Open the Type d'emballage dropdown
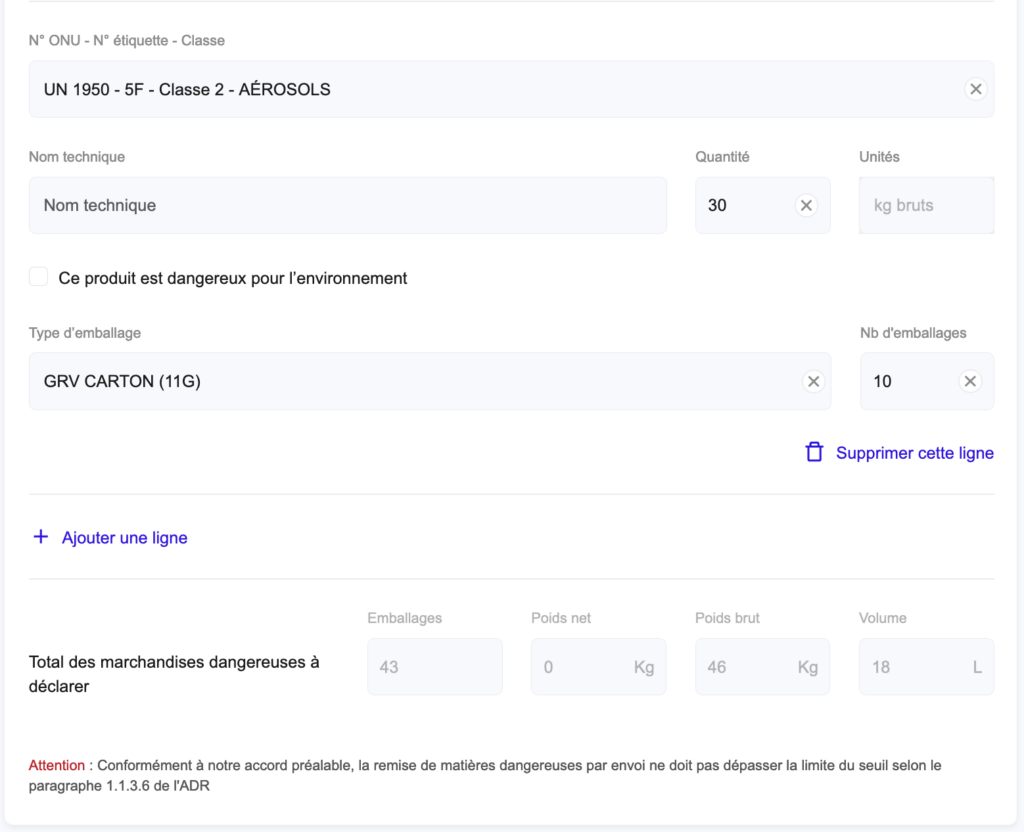 410,381
